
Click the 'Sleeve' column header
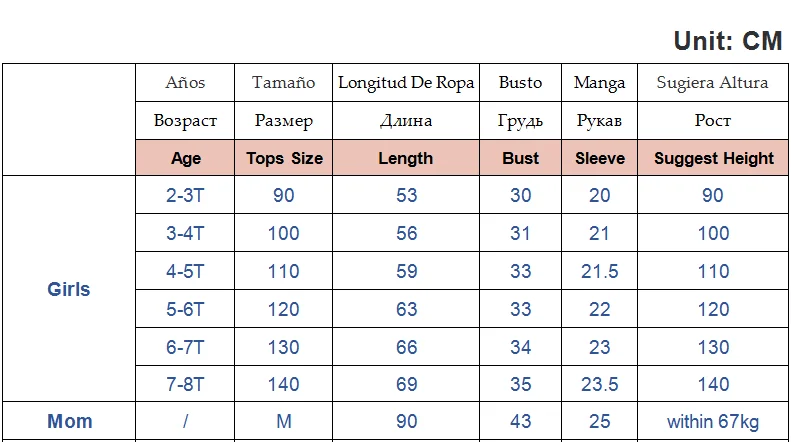coord(600,158)
